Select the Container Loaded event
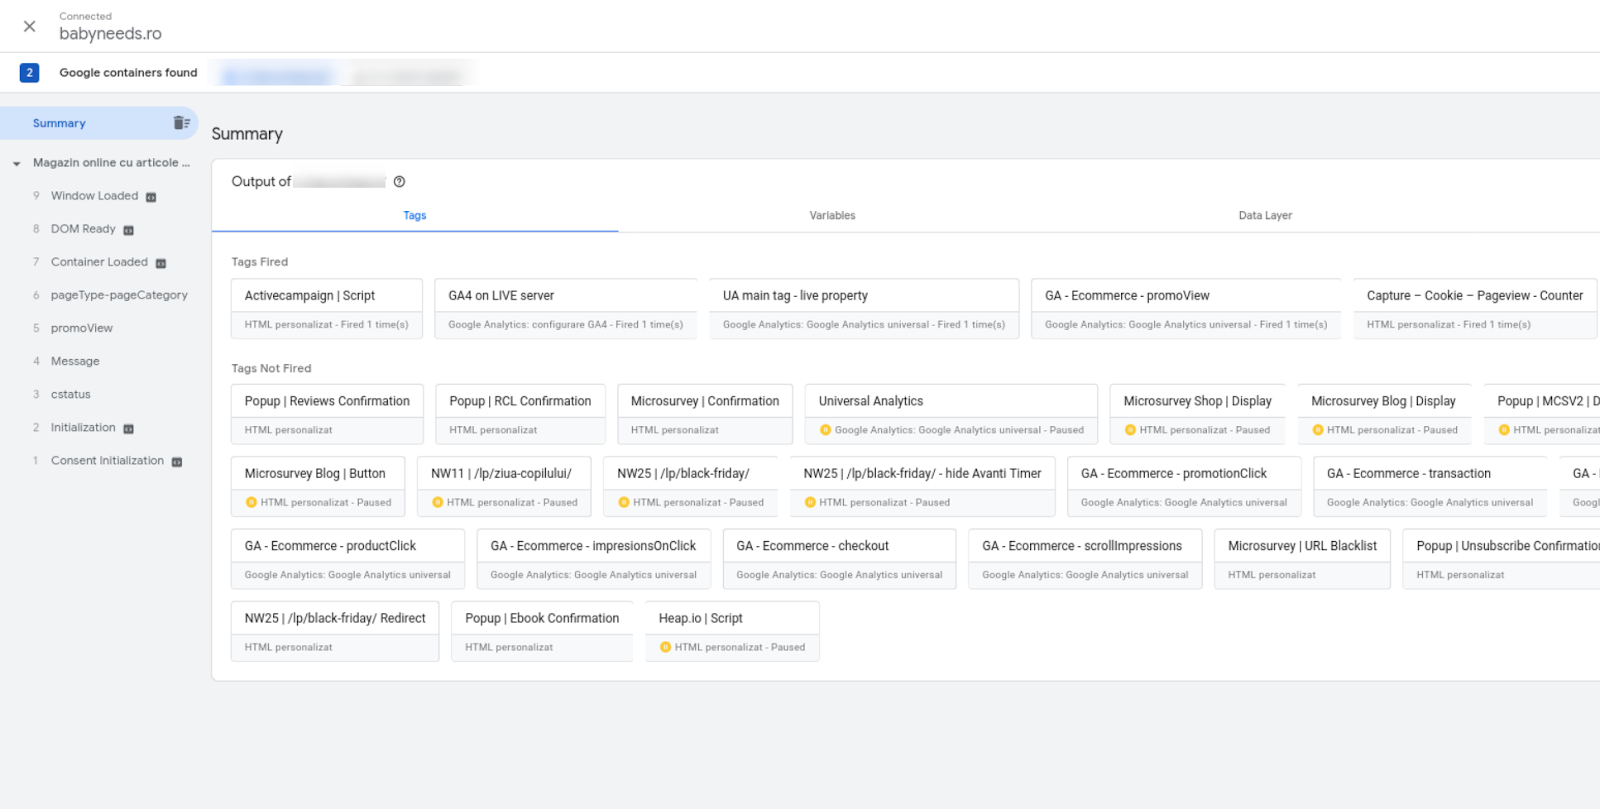This screenshot has width=1600, height=809. tap(99, 262)
